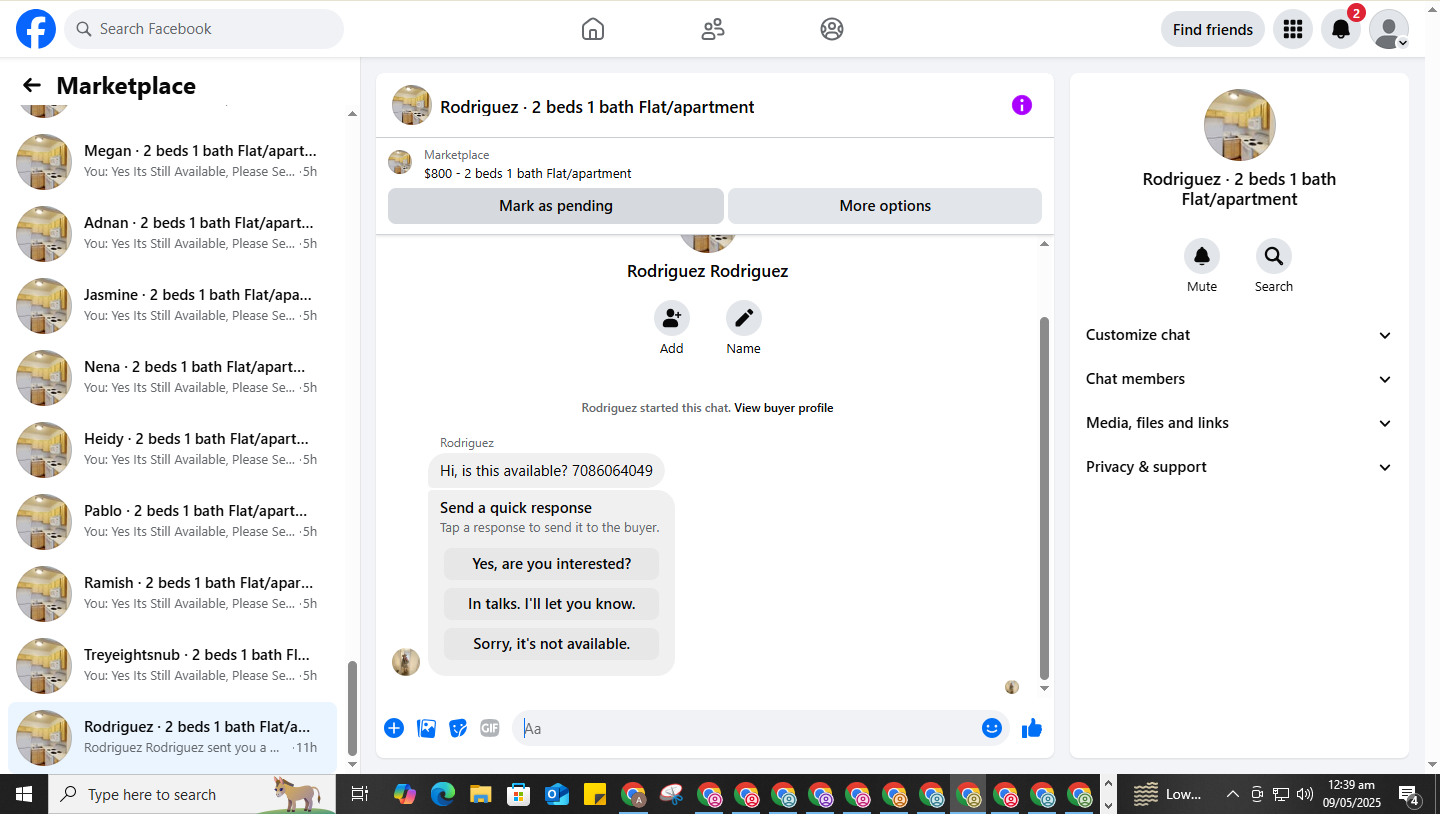1440x814 pixels.
Task: Open Outlook from the taskbar
Action: [557, 794]
